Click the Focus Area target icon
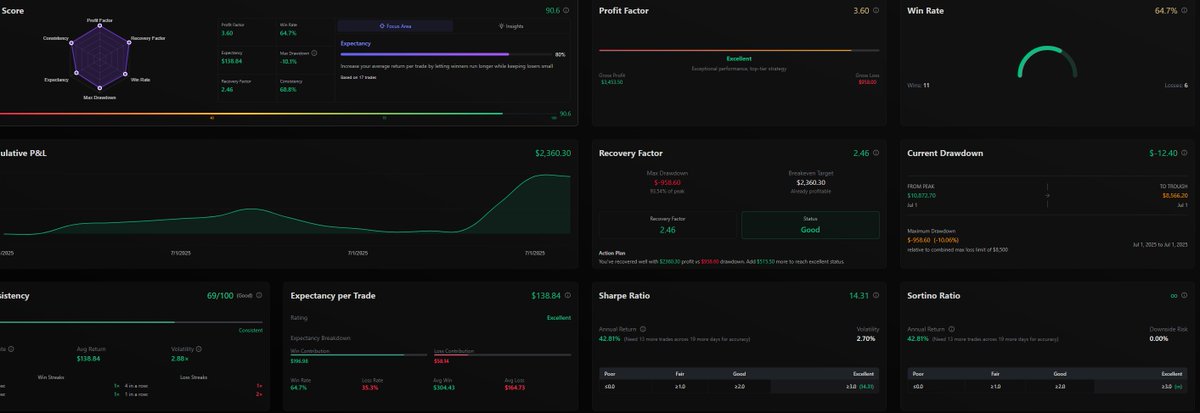The height and width of the screenshot is (413, 1200). pos(382,26)
